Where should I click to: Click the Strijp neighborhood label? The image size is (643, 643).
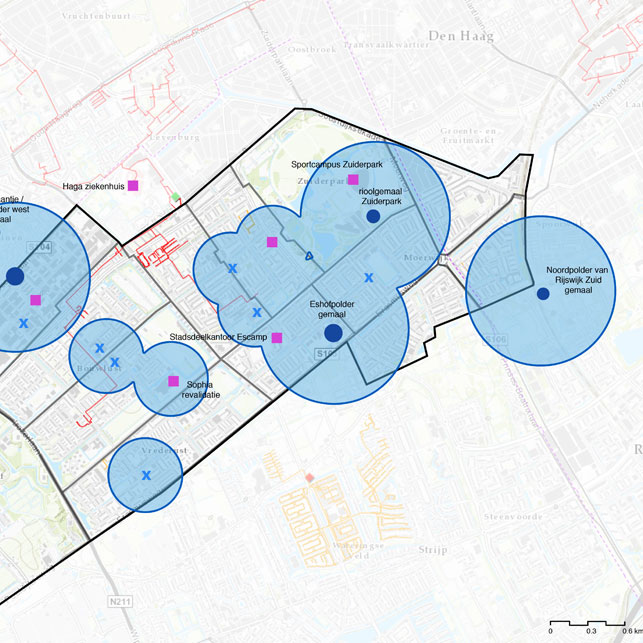[x=433, y=549]
